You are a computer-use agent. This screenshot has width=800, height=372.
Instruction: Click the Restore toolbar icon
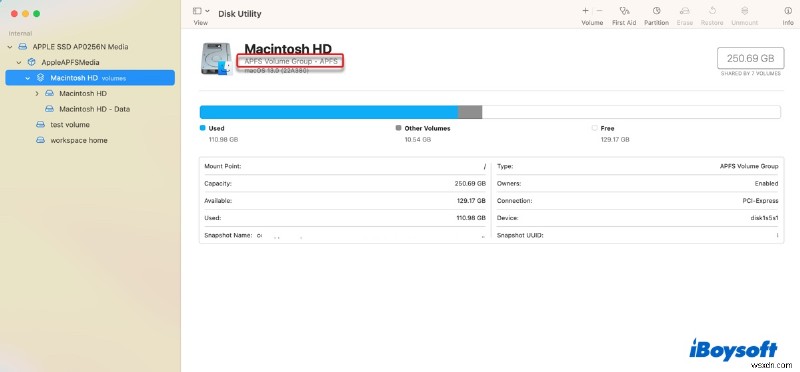[712, 11]
